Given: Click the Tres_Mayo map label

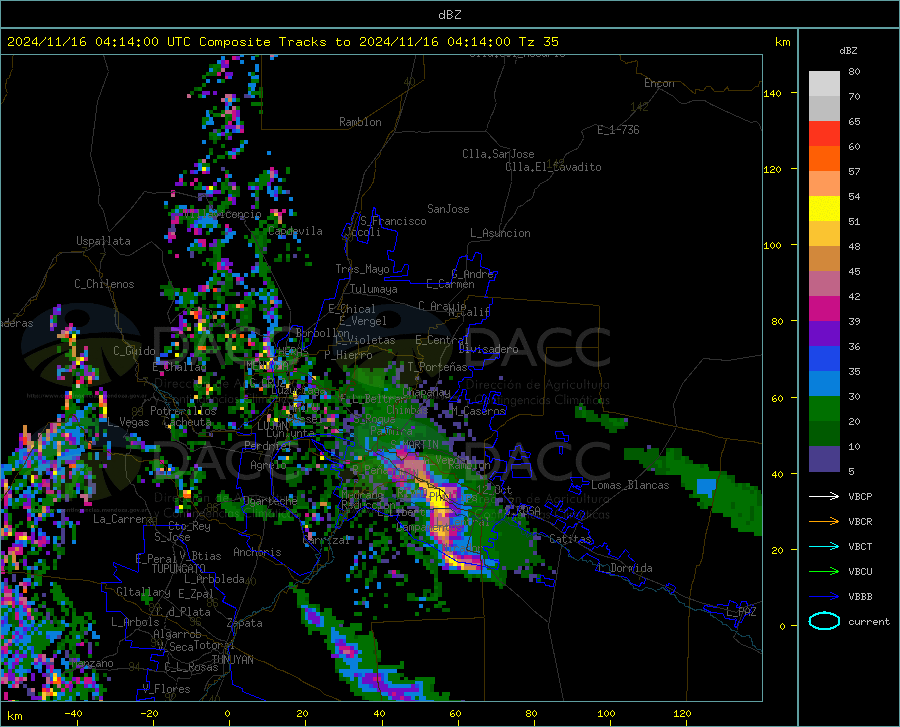Looking at the screenshot, I should coord(362,269).
